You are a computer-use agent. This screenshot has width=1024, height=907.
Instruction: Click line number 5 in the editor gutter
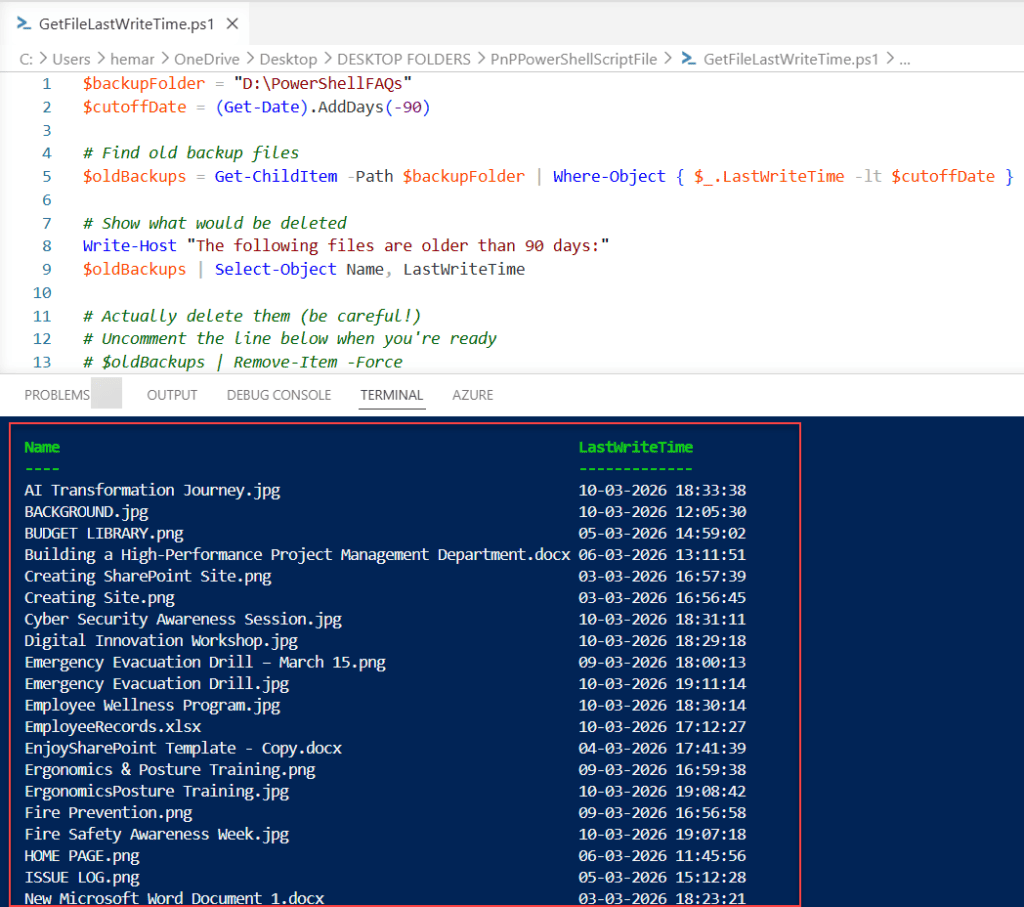(x=46, y=176)
